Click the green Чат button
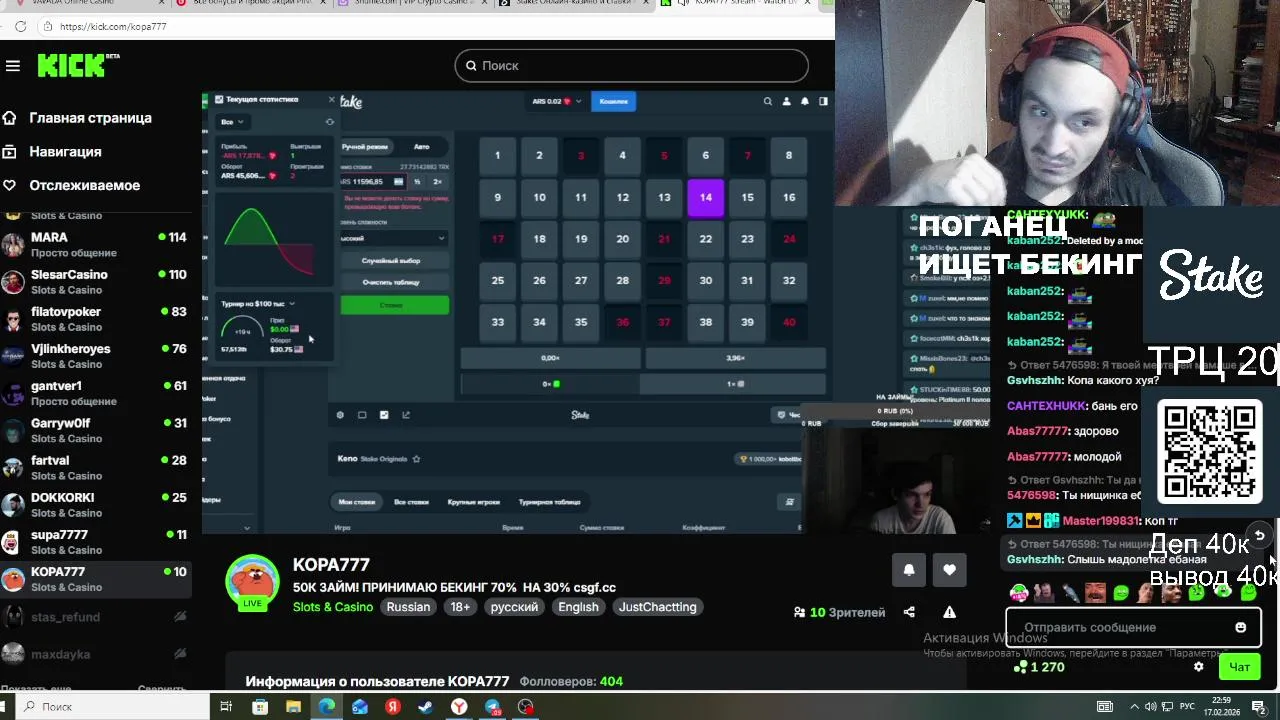 (x=1240, y=667)
